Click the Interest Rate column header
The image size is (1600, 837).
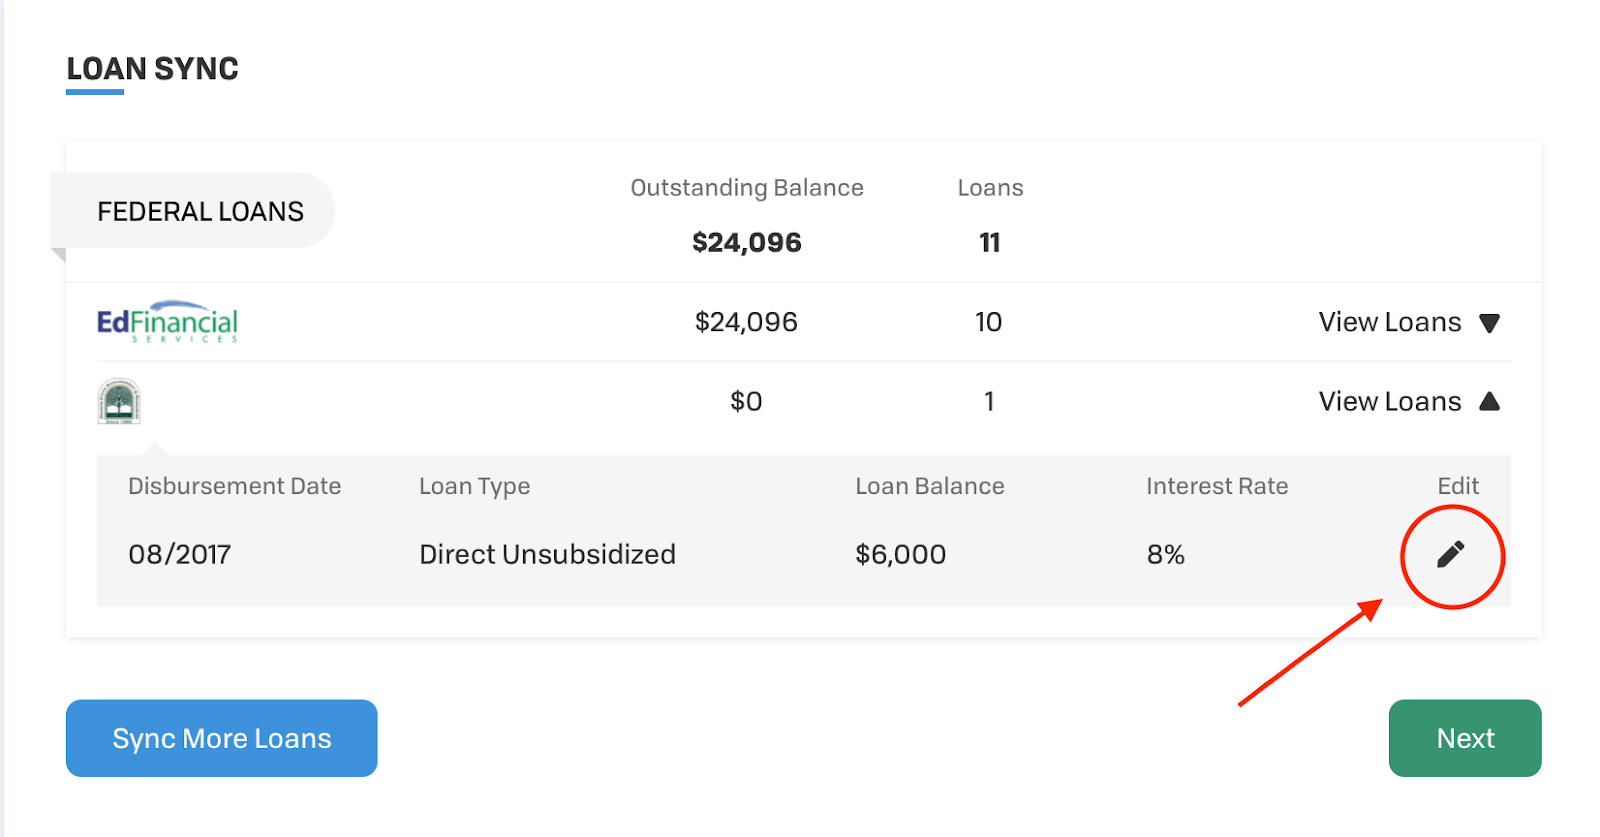point(1216,486)
